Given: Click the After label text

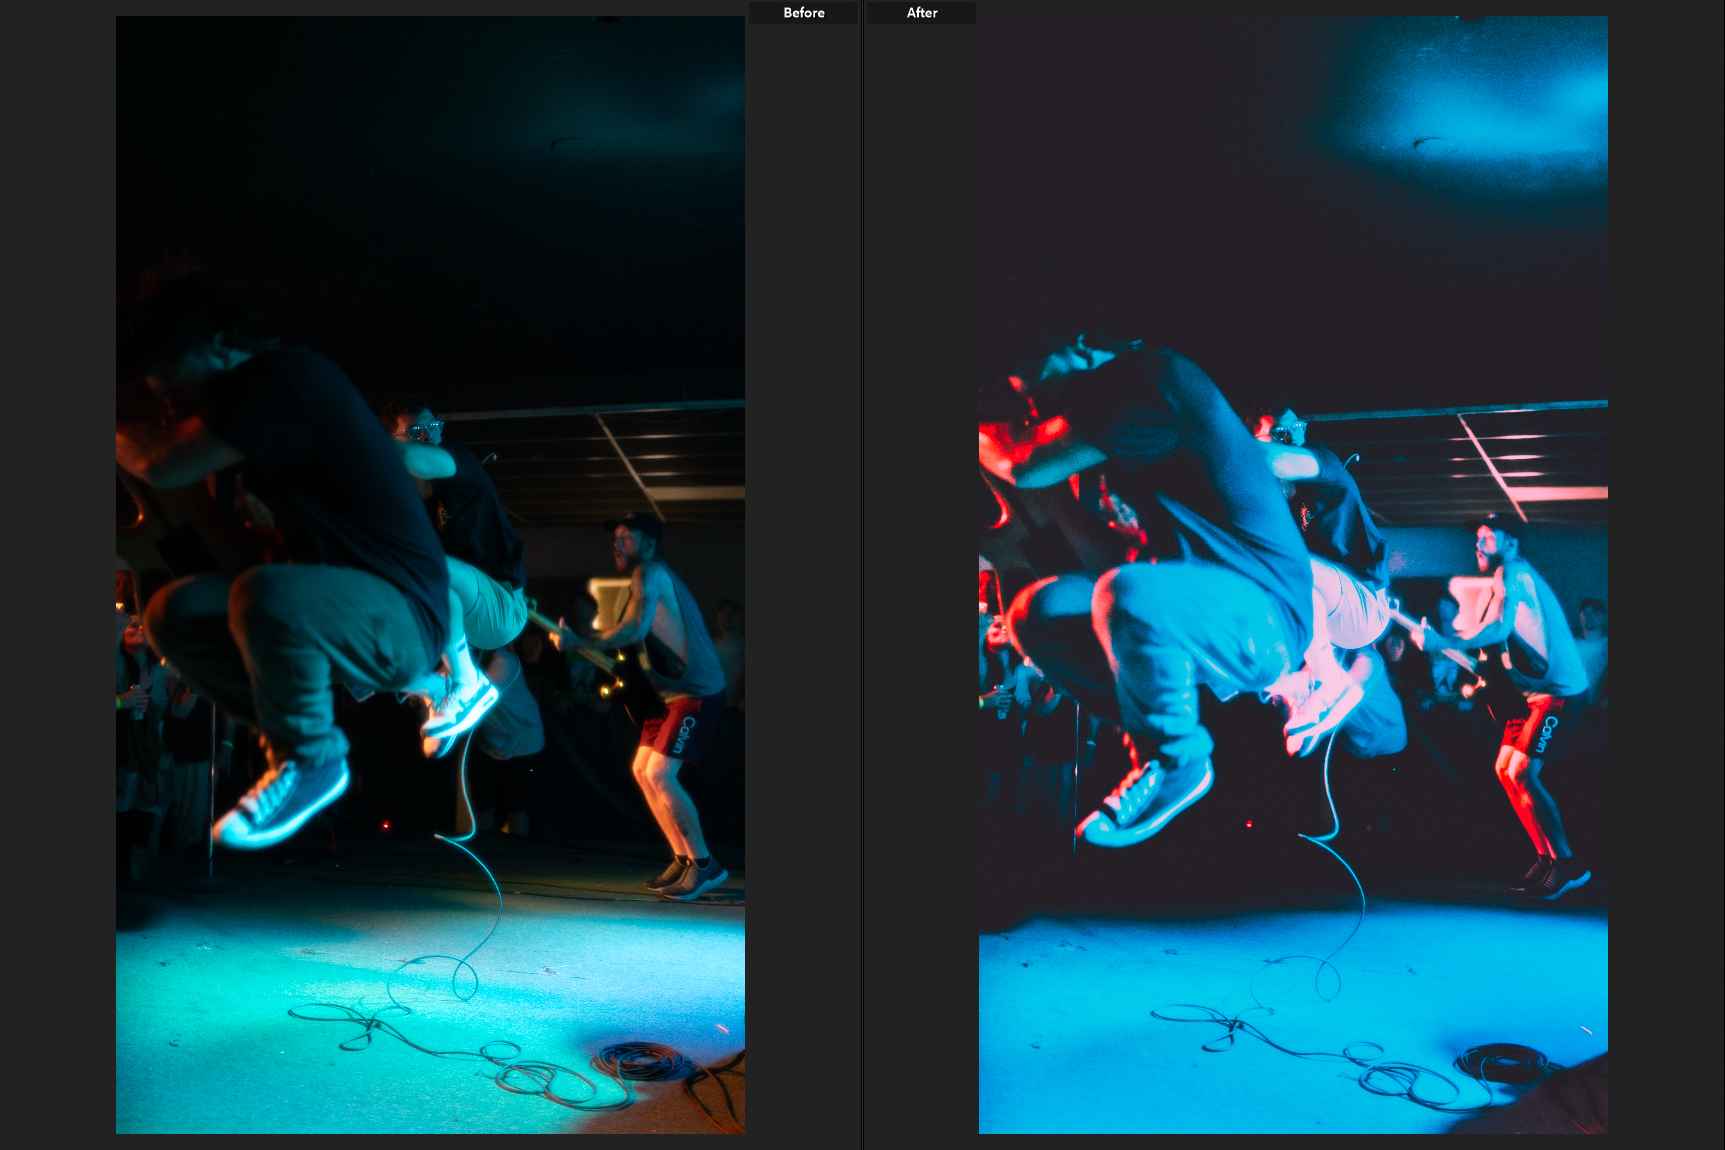Looking at the screenshot, I should tap(920, 12).
